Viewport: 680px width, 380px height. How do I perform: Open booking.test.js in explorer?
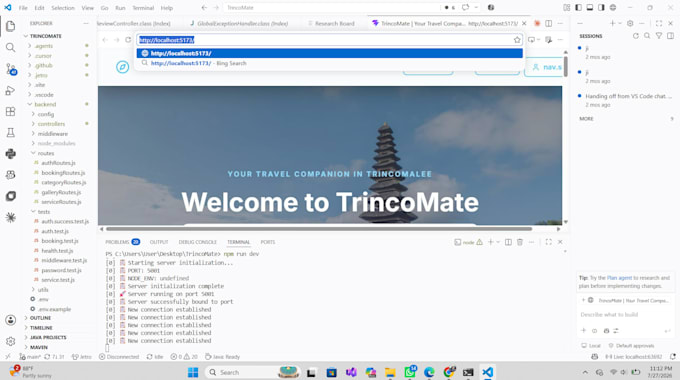point(60,241)
